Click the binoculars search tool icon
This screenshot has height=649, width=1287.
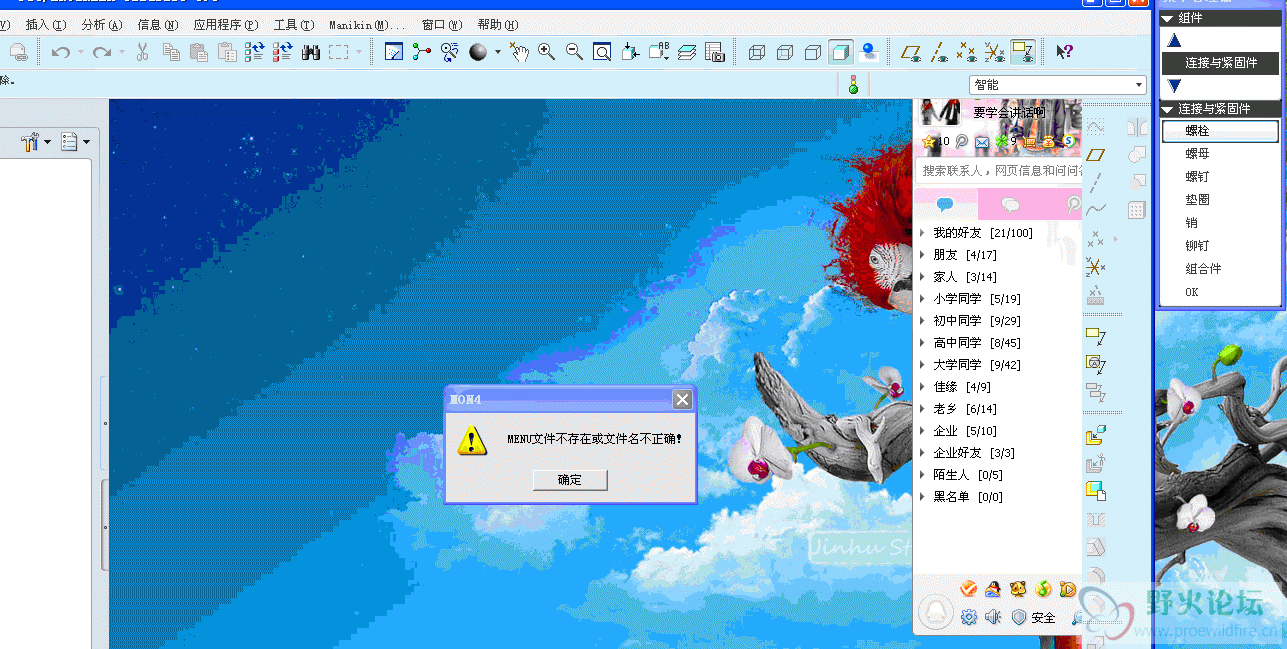311,52
